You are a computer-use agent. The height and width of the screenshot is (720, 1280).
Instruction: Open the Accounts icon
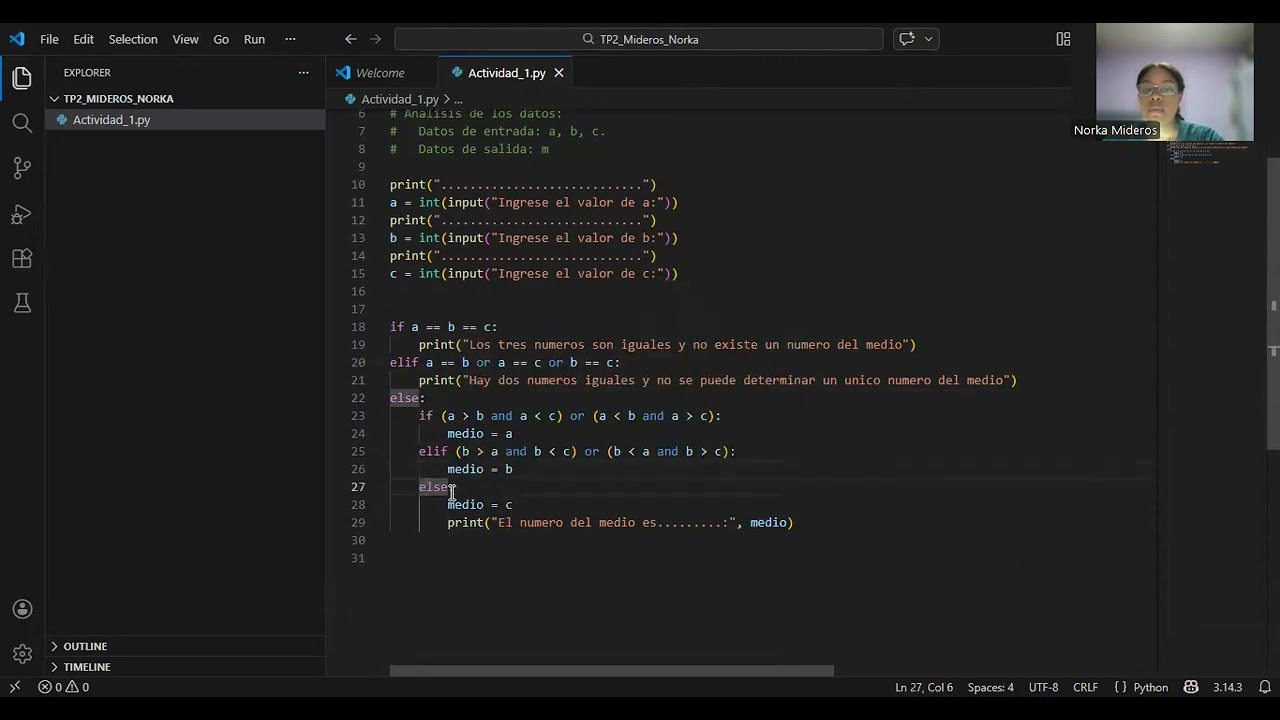pos(22,609)
